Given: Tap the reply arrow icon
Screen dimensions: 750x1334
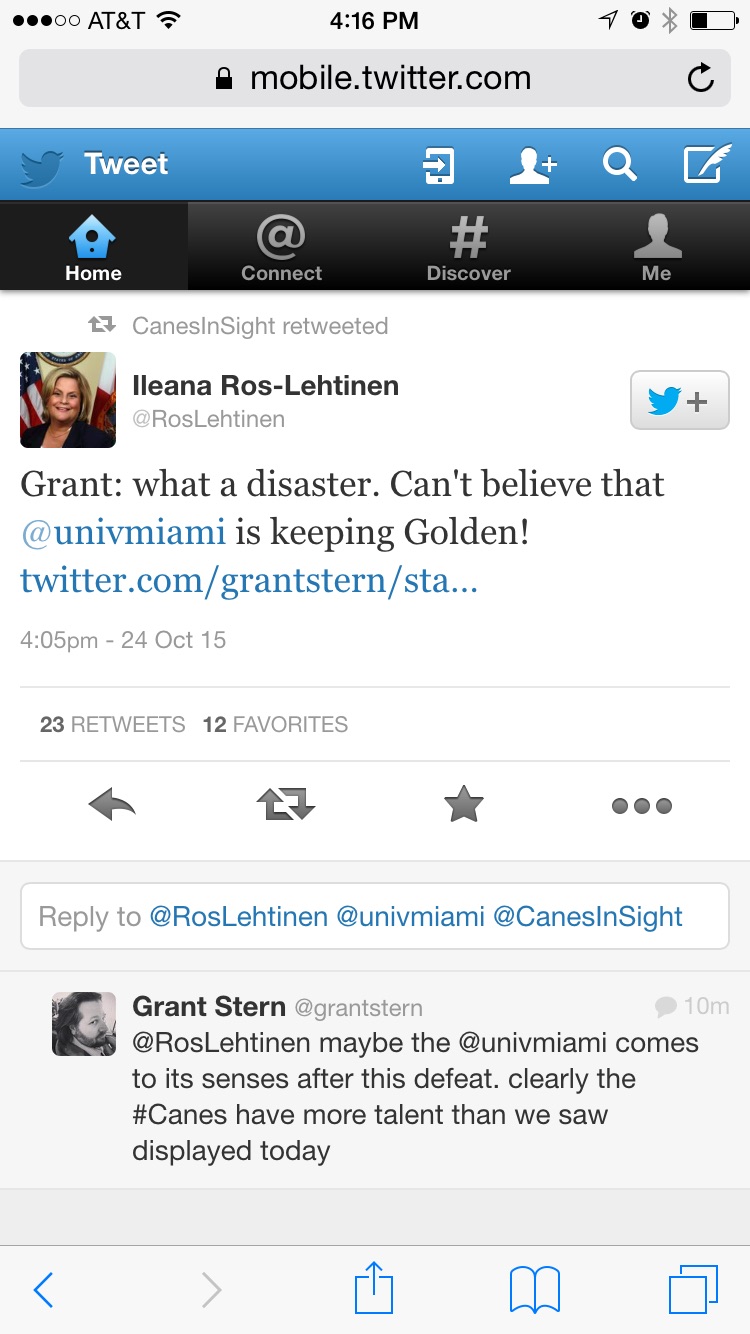Looking at the screenshot, I should click(x=111, y=805).
